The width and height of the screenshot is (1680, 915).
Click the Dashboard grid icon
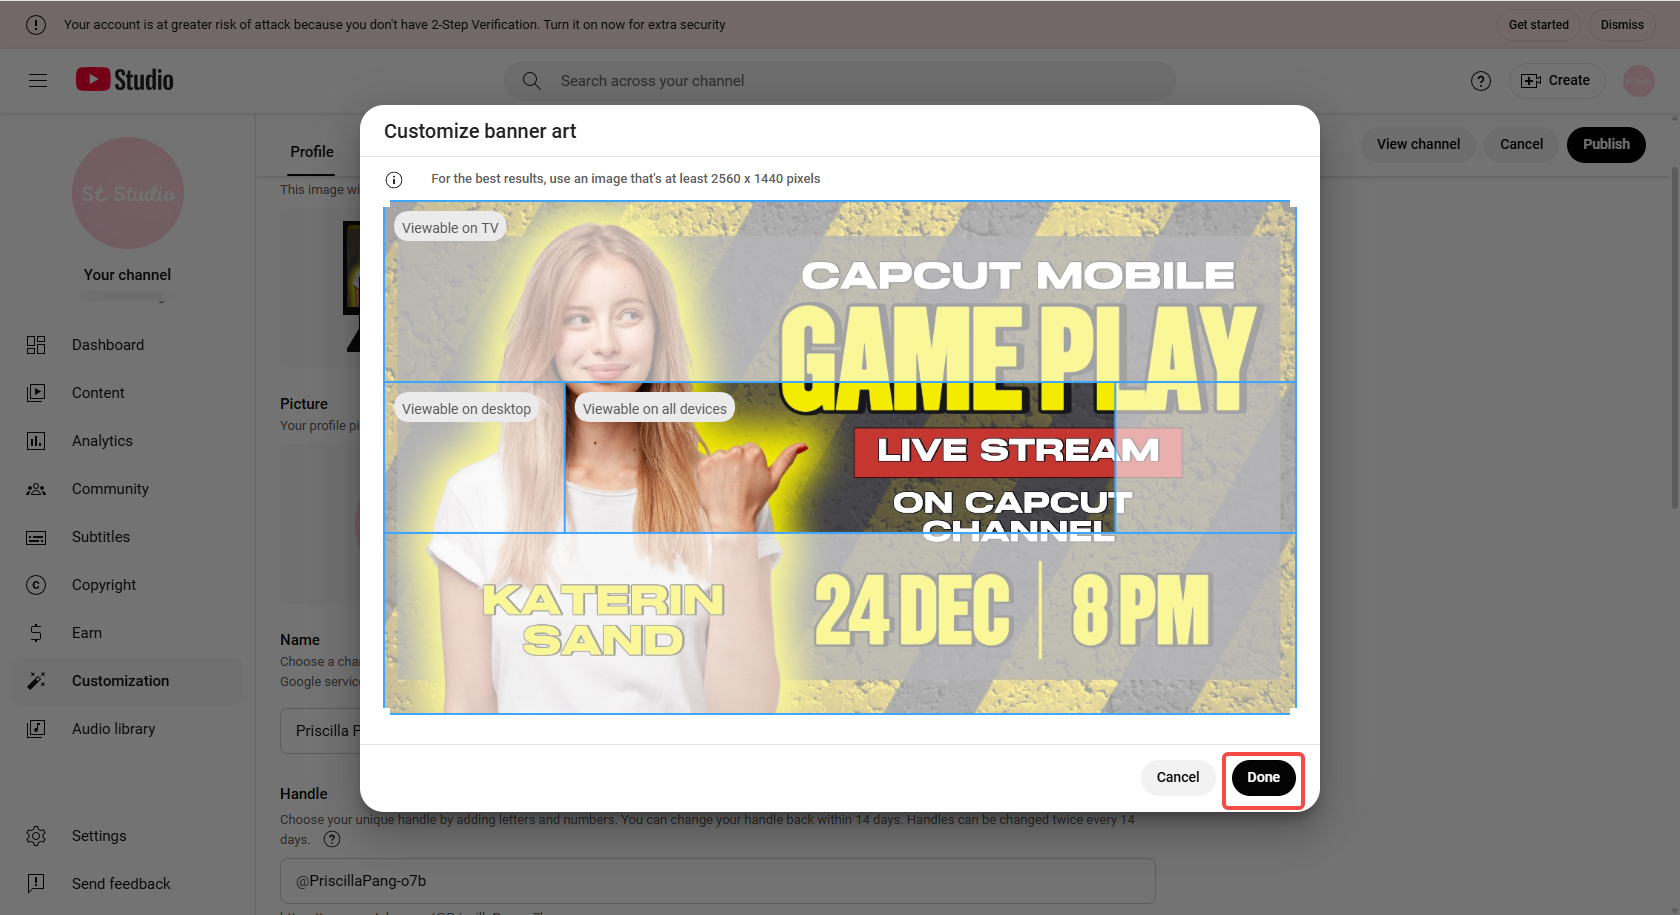pos(36,345)
